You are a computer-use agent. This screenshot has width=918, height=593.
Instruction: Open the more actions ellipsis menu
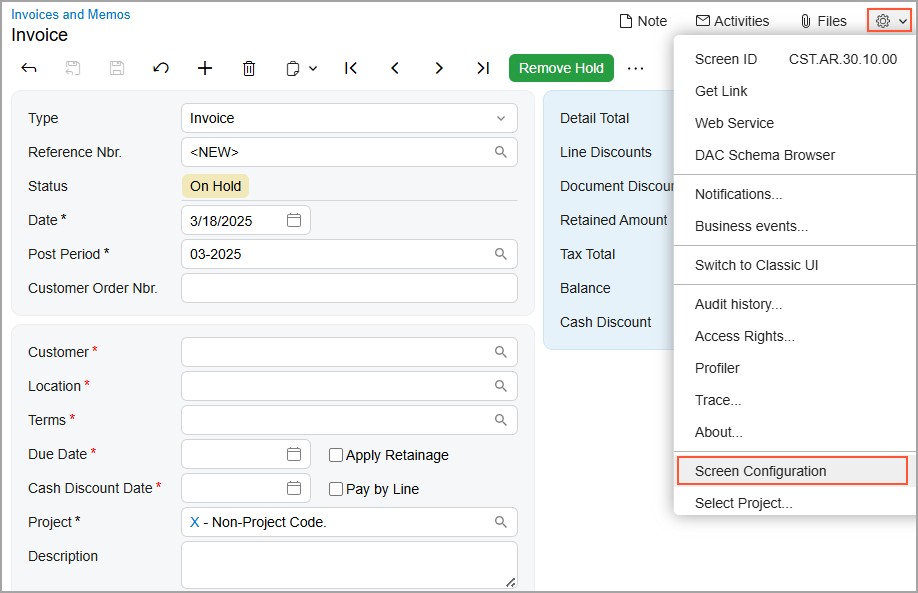[x=635, y=68]
